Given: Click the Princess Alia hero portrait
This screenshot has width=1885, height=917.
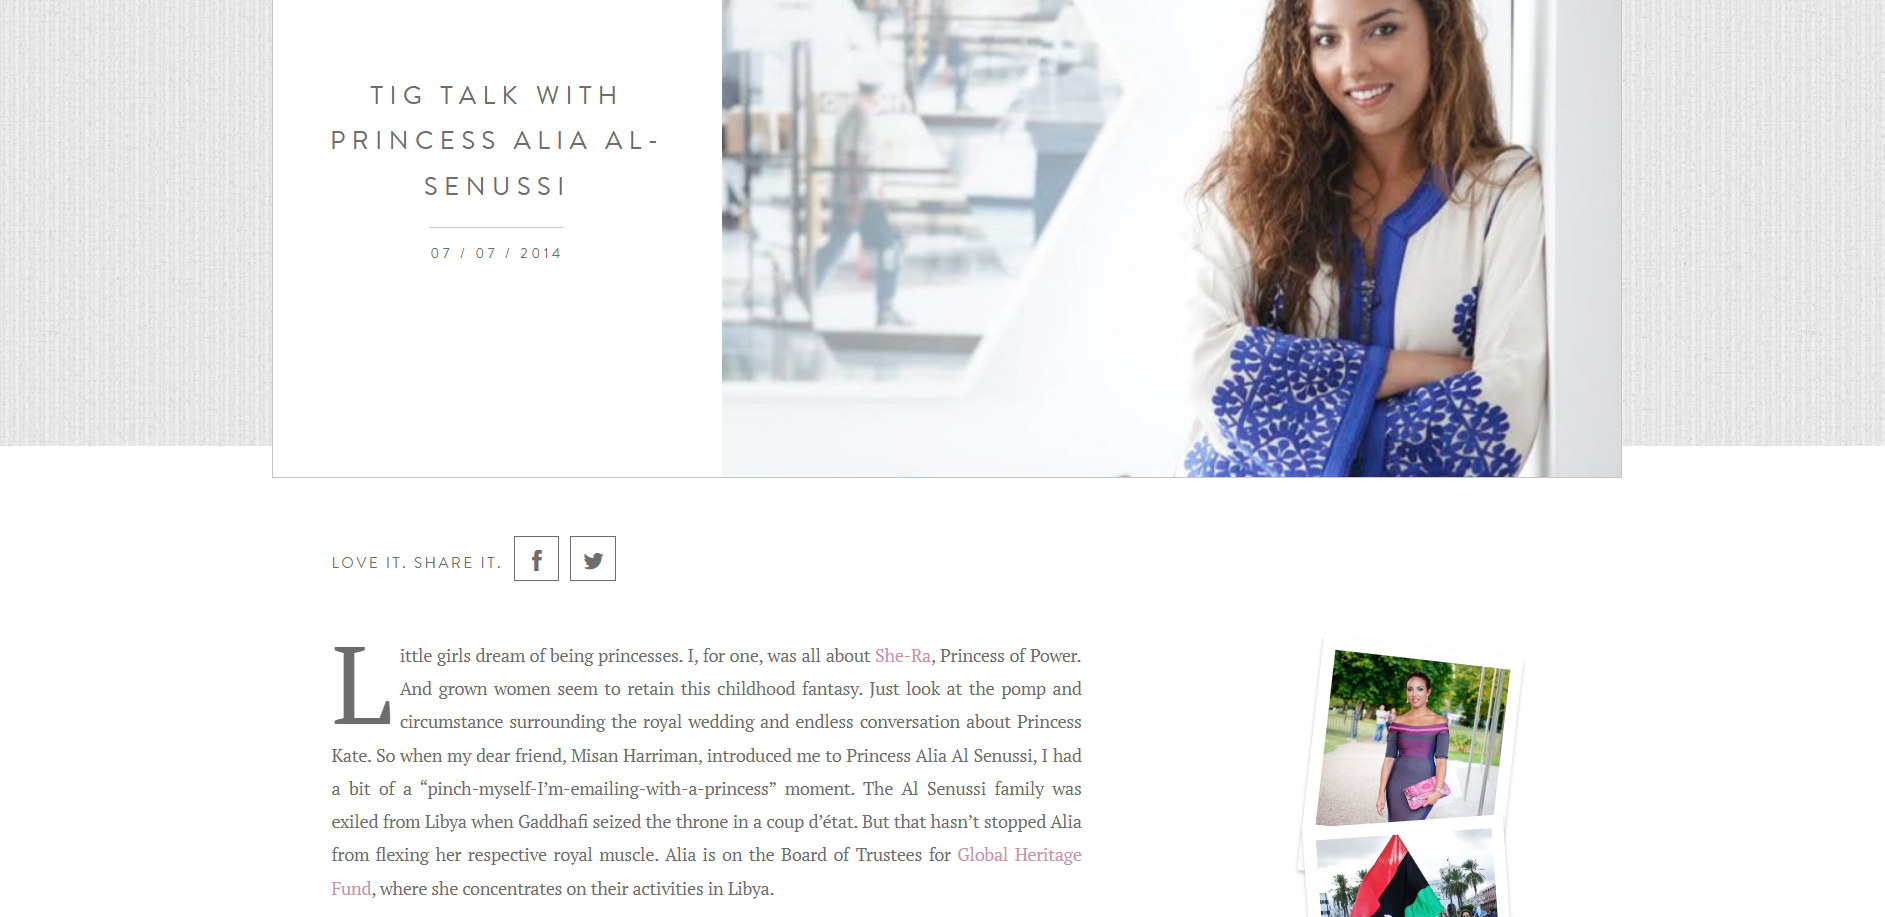Looking at the screenshot, I should click(1171, 238).
